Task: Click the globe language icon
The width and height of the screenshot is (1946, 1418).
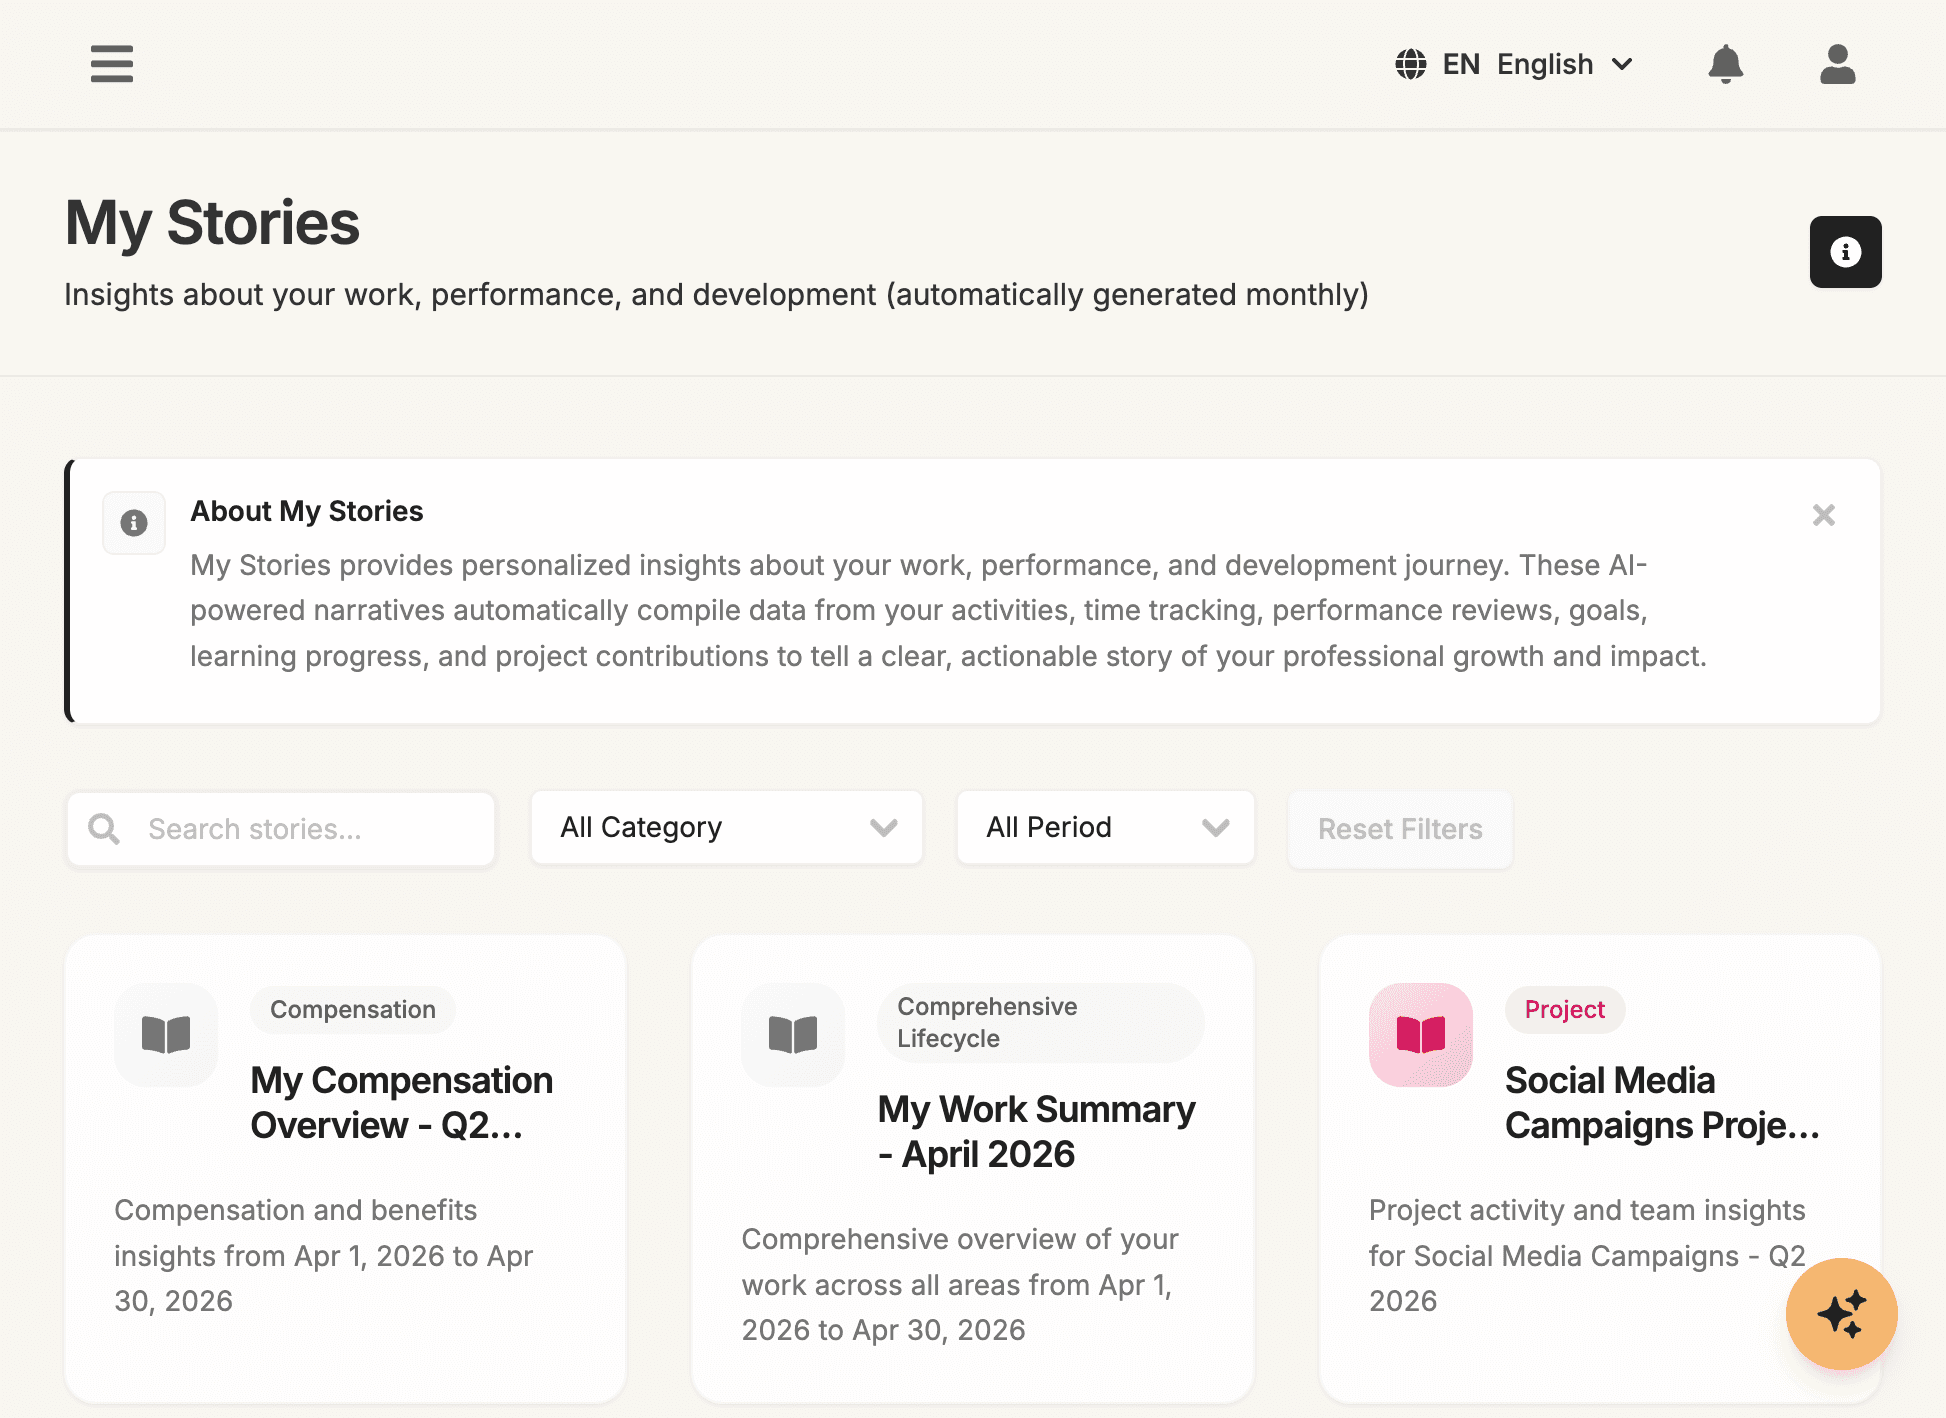Action: click(x=1410, y=64)
